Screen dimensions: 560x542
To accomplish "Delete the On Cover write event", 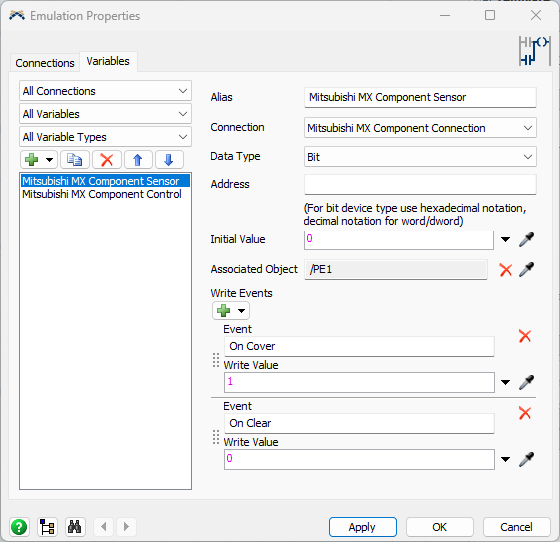I will (525, 336).
